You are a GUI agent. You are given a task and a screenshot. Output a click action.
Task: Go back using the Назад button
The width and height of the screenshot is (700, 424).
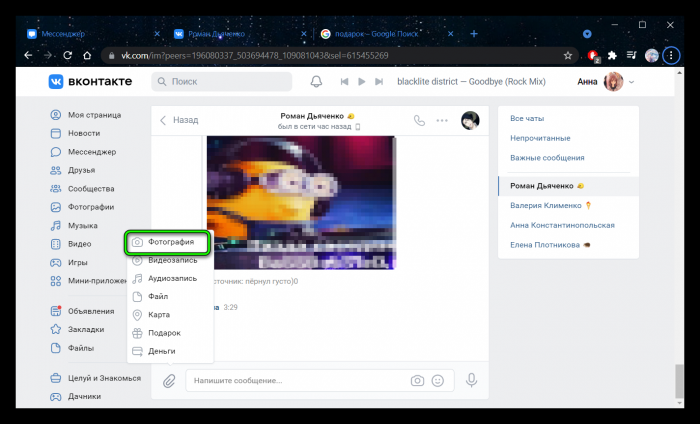179,120
